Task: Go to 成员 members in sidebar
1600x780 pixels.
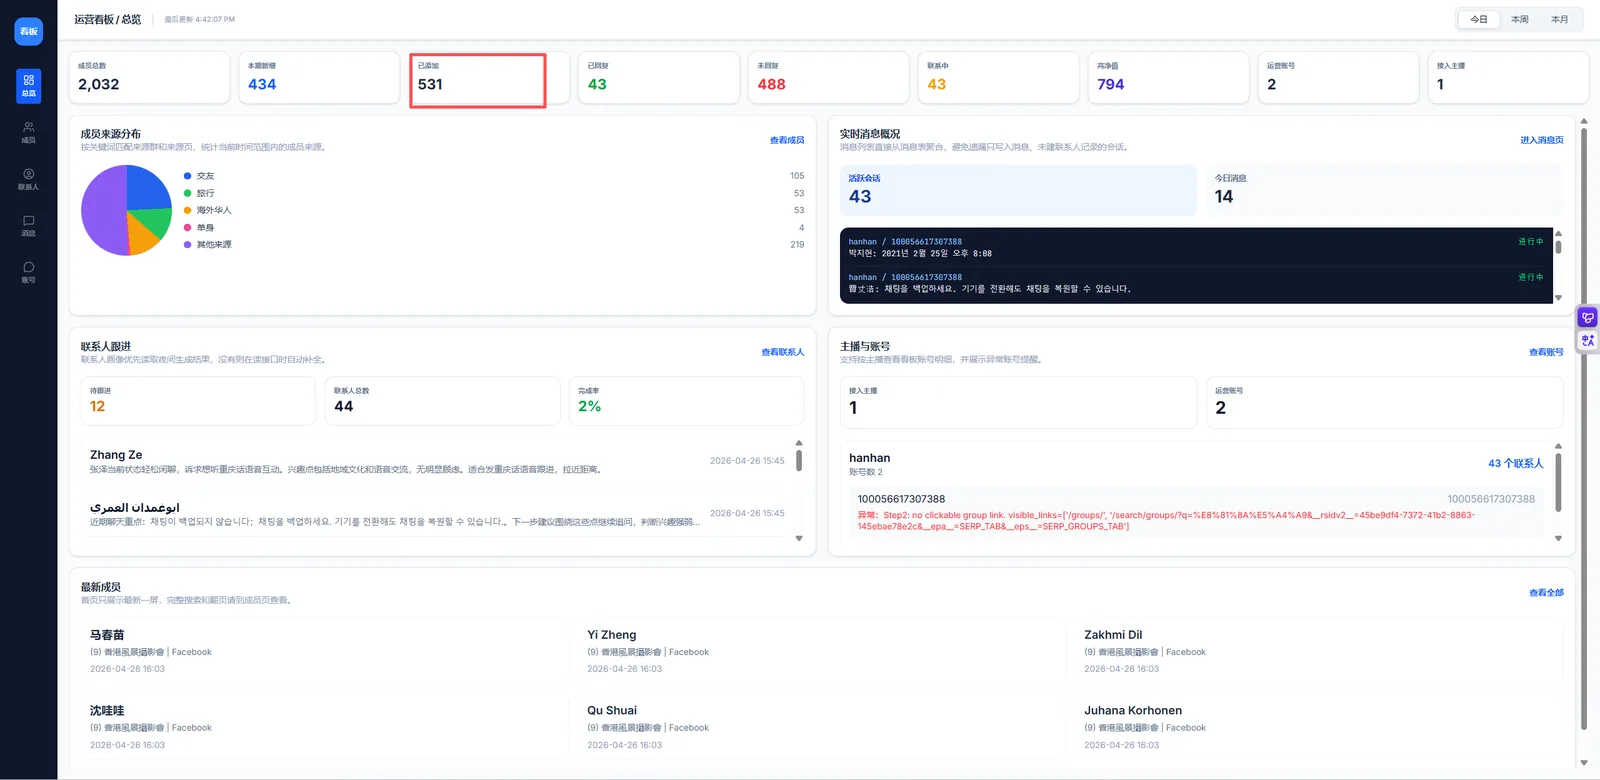Action: tap(28, 132)
